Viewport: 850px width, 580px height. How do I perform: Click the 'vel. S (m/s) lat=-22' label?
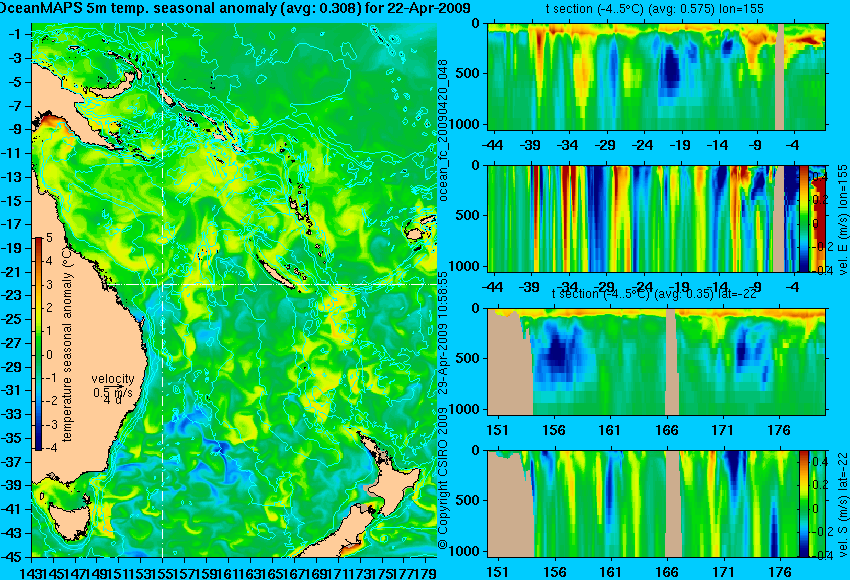[842, 504]
